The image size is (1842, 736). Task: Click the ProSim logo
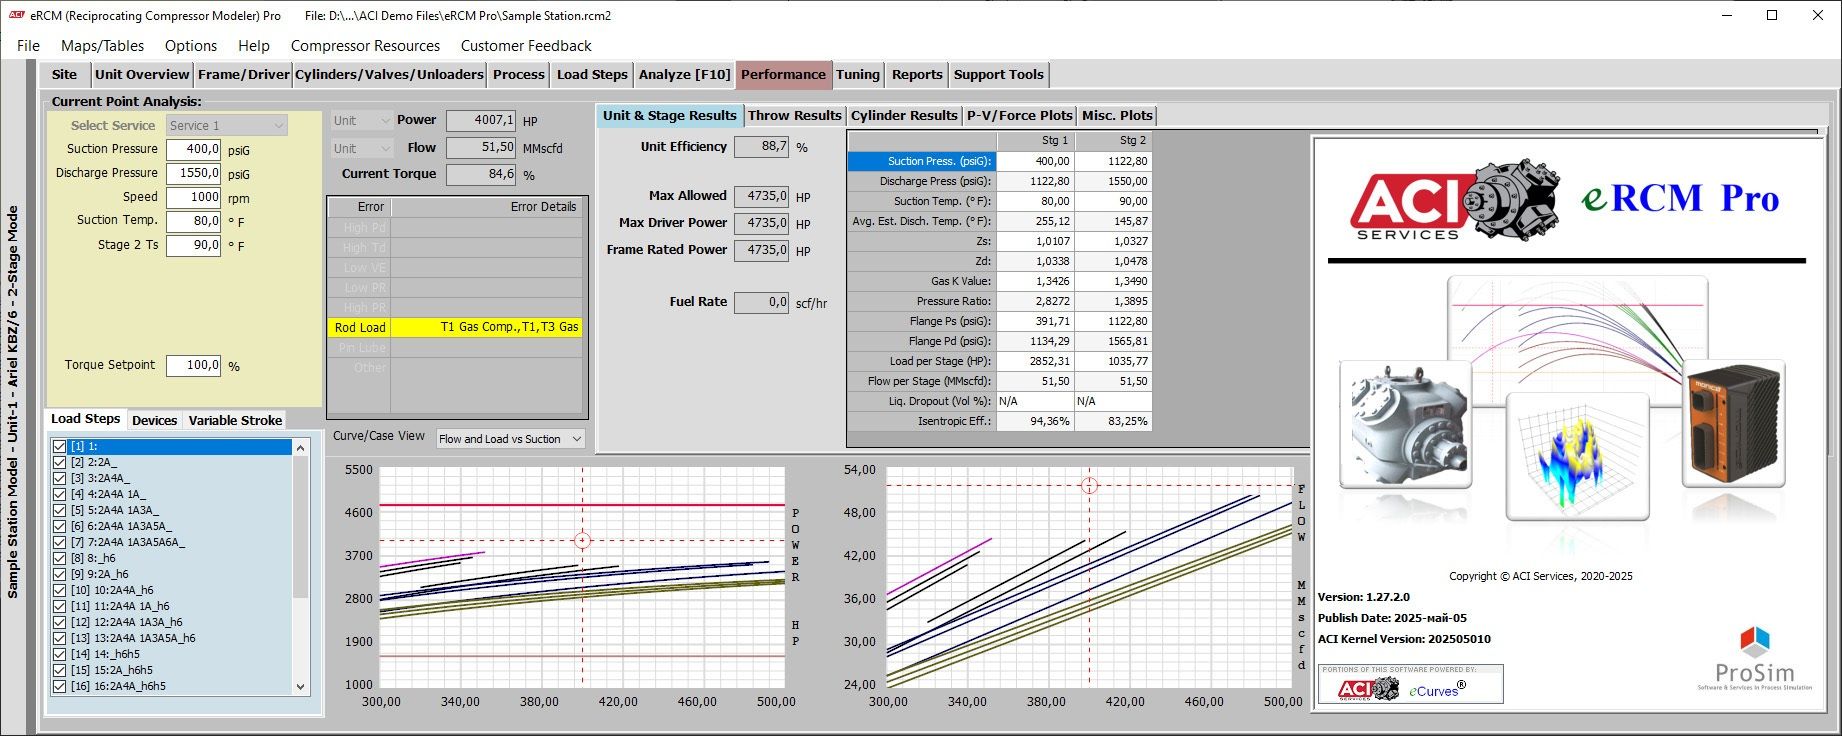[x=1754, y=660]
